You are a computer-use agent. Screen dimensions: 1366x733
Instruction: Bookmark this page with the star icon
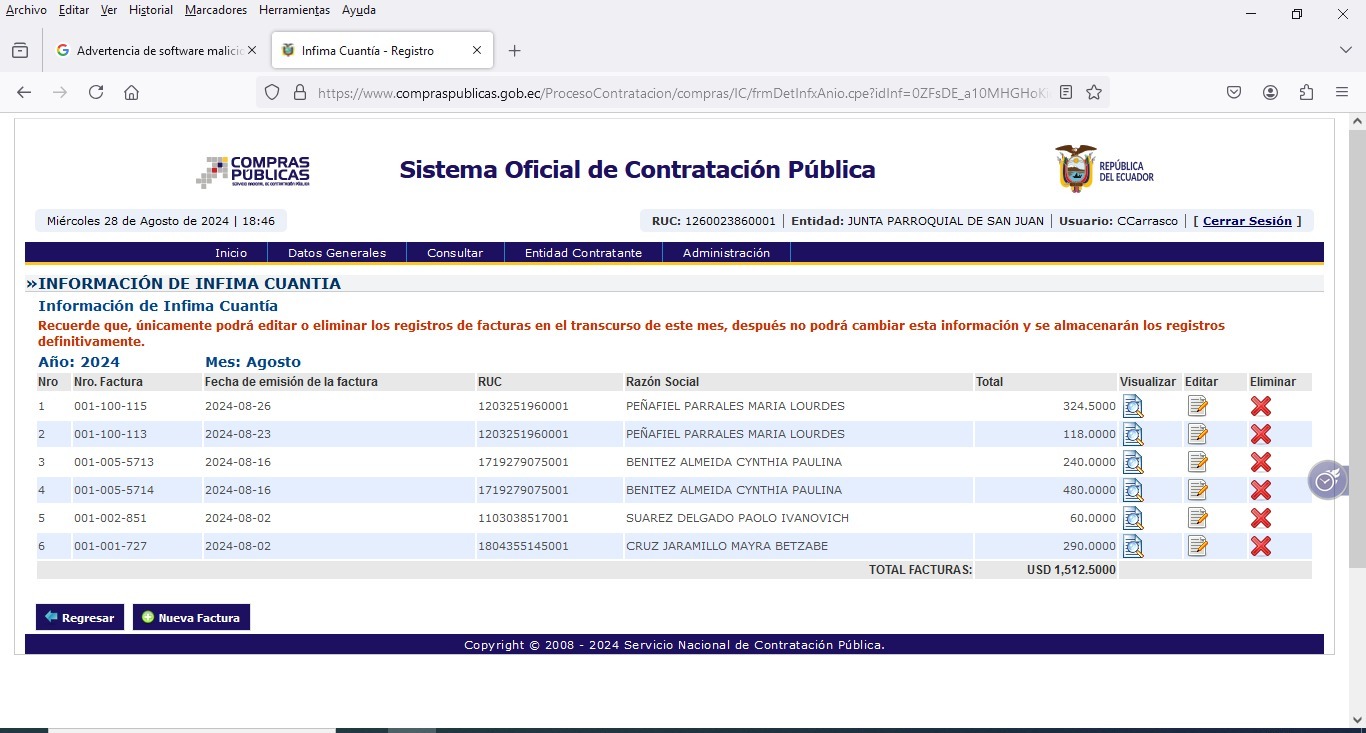pyautogui.click(x=1094, y=92)
